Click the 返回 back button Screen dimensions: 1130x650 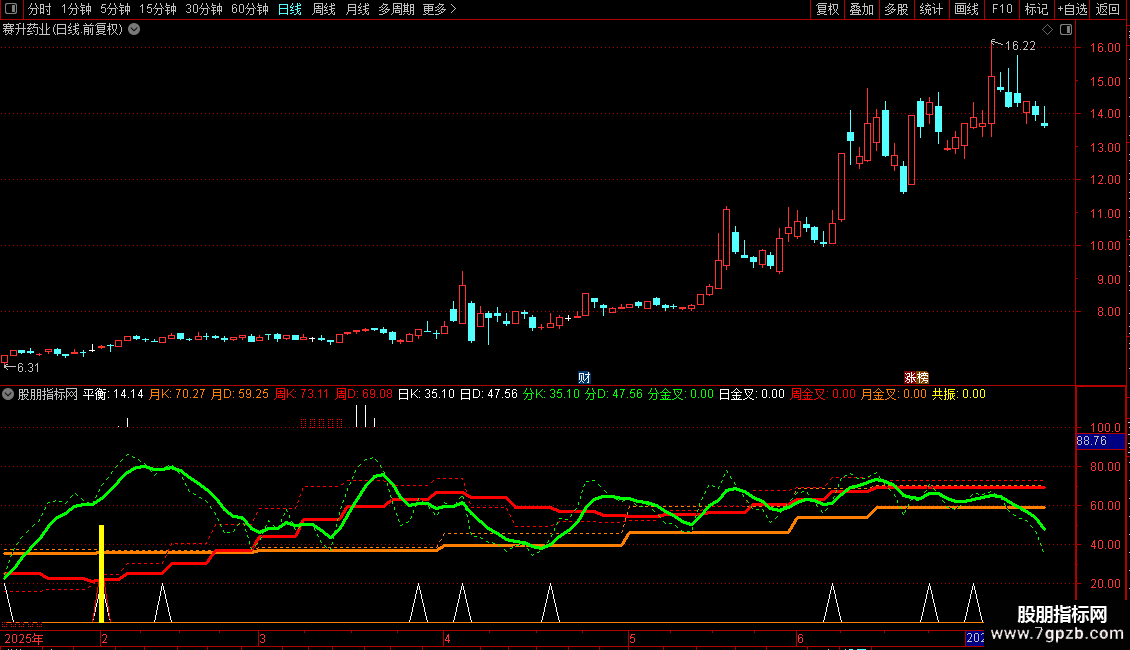[x=1108, y=9]
